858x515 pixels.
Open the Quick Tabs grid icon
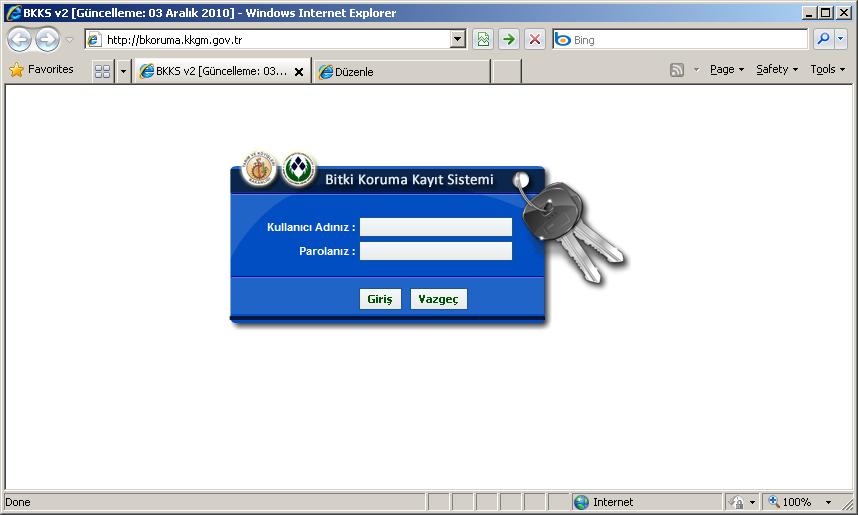102,71
